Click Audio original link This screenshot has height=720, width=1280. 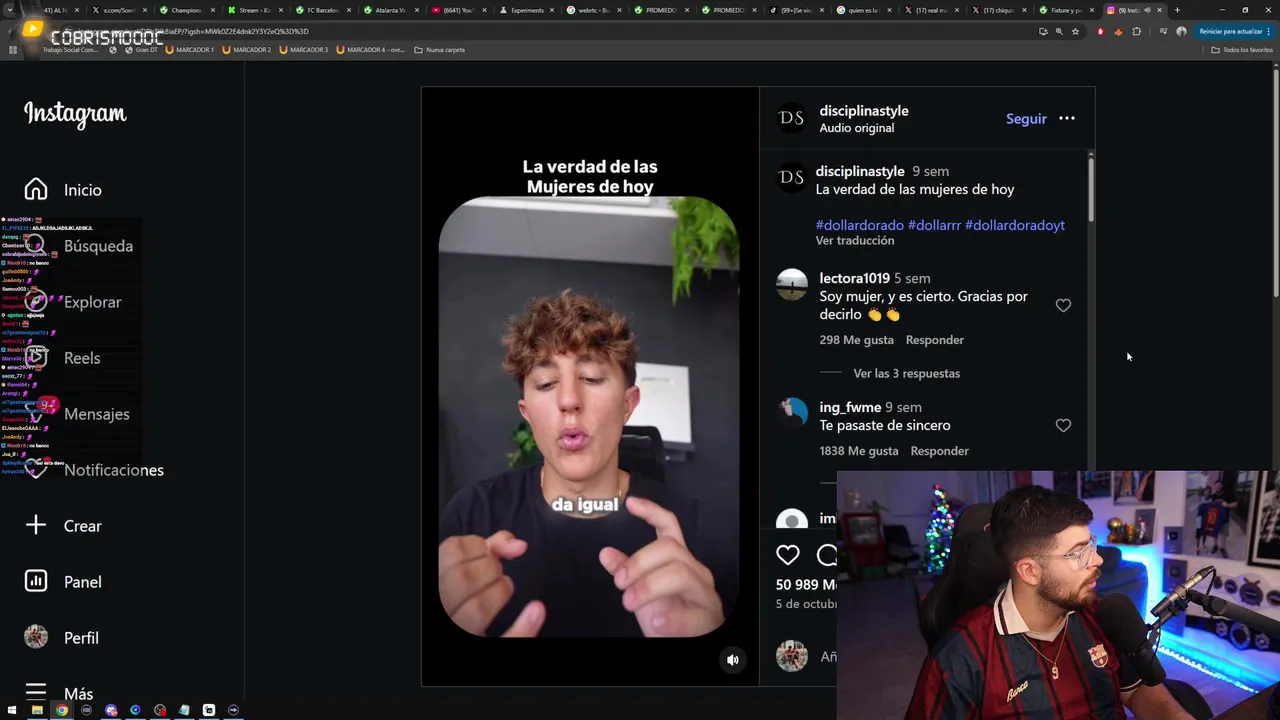tap(857, 128)
